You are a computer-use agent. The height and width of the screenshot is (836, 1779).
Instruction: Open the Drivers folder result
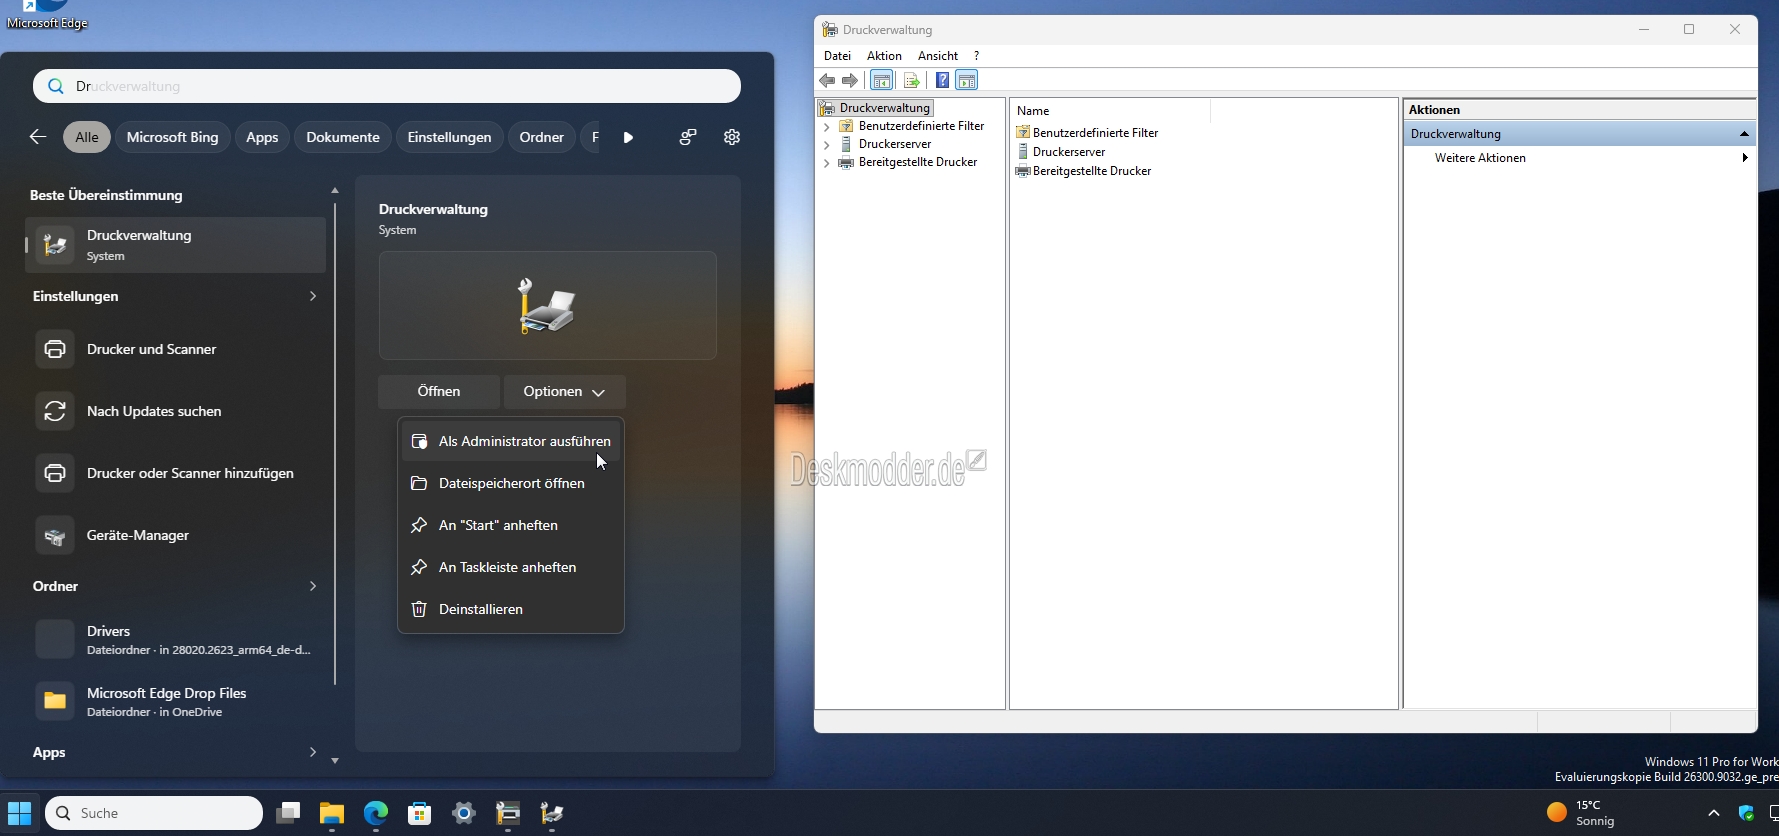coord(176,639)
